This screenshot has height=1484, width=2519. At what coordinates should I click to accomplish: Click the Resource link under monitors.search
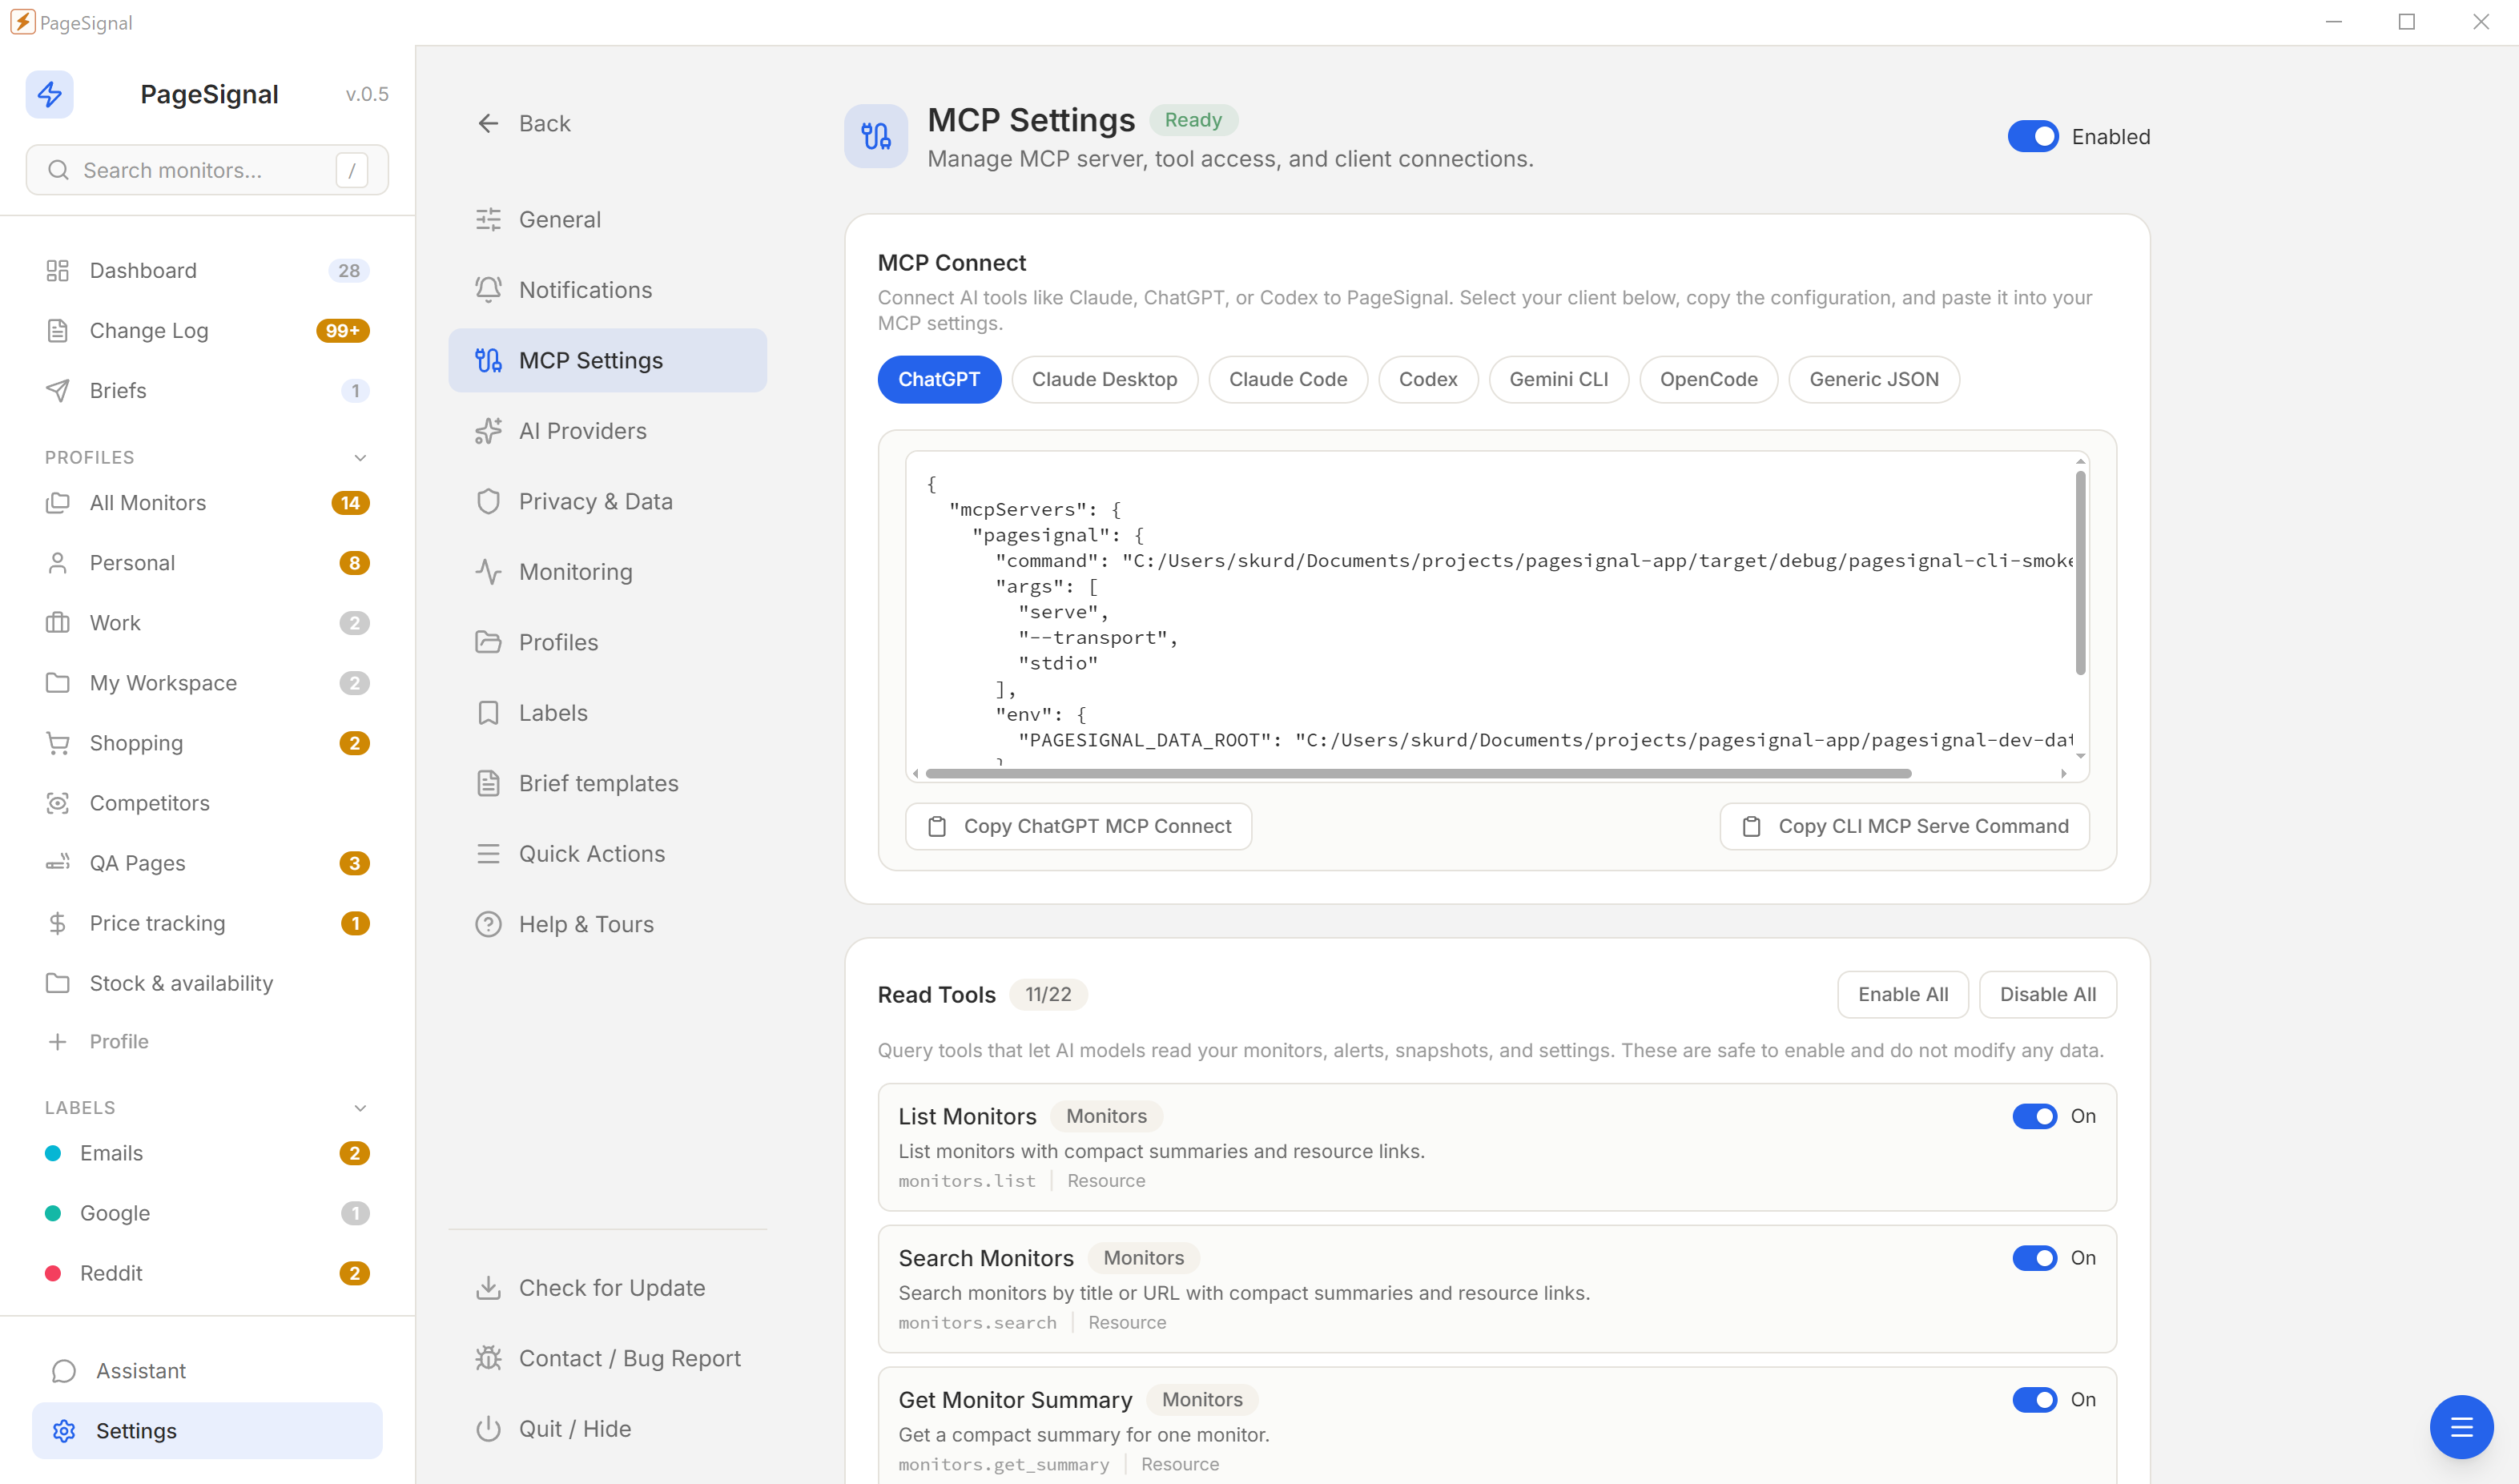click(x=1127, y=1322)
